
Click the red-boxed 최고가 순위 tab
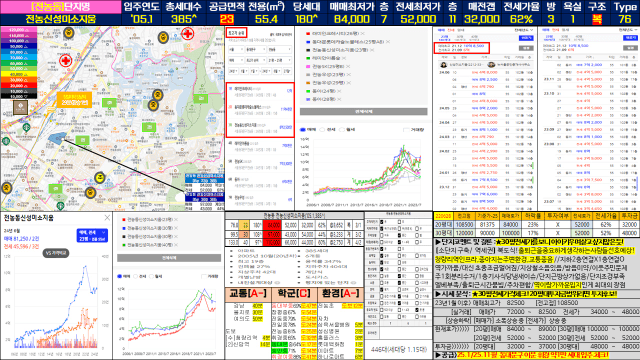[236, 33]
